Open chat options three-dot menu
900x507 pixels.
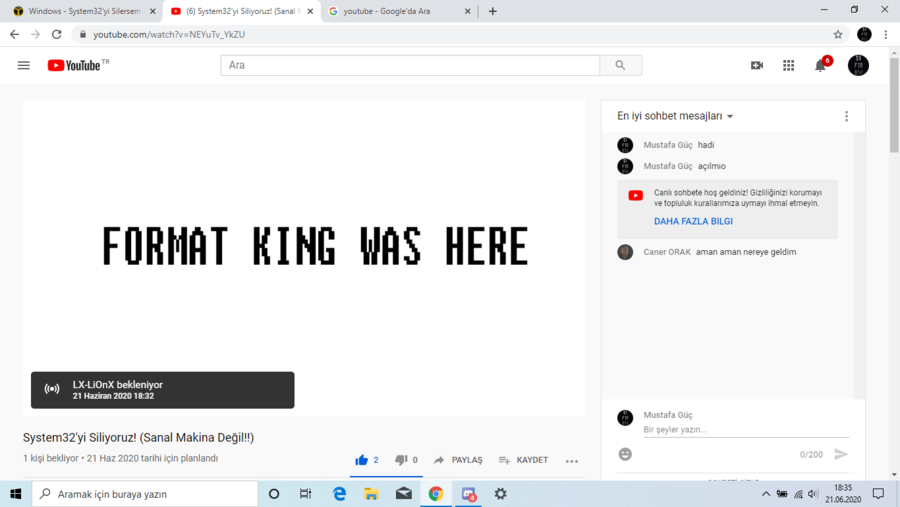click(846, 117)
